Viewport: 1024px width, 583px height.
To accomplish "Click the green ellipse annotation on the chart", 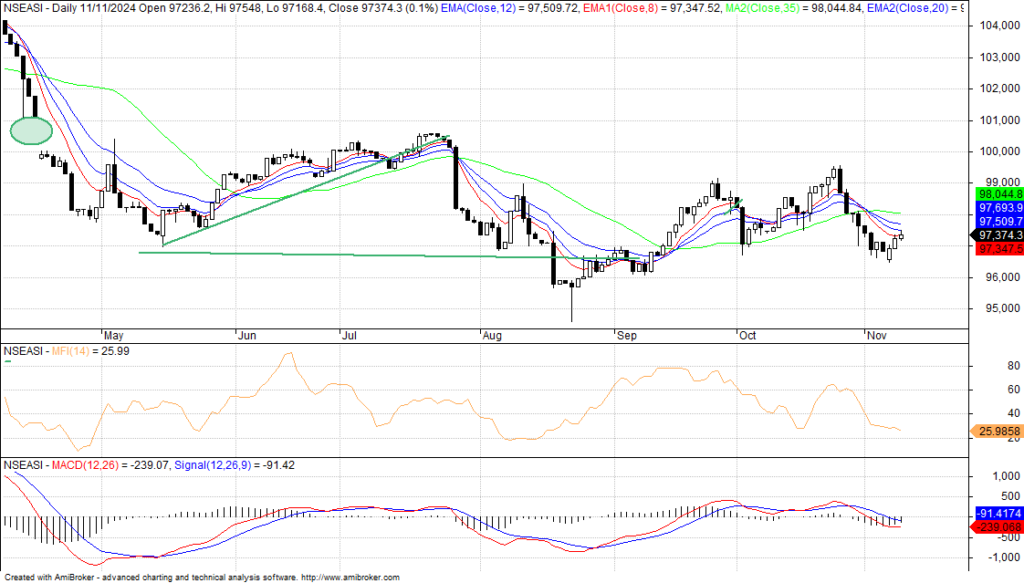I will point(30,130).
